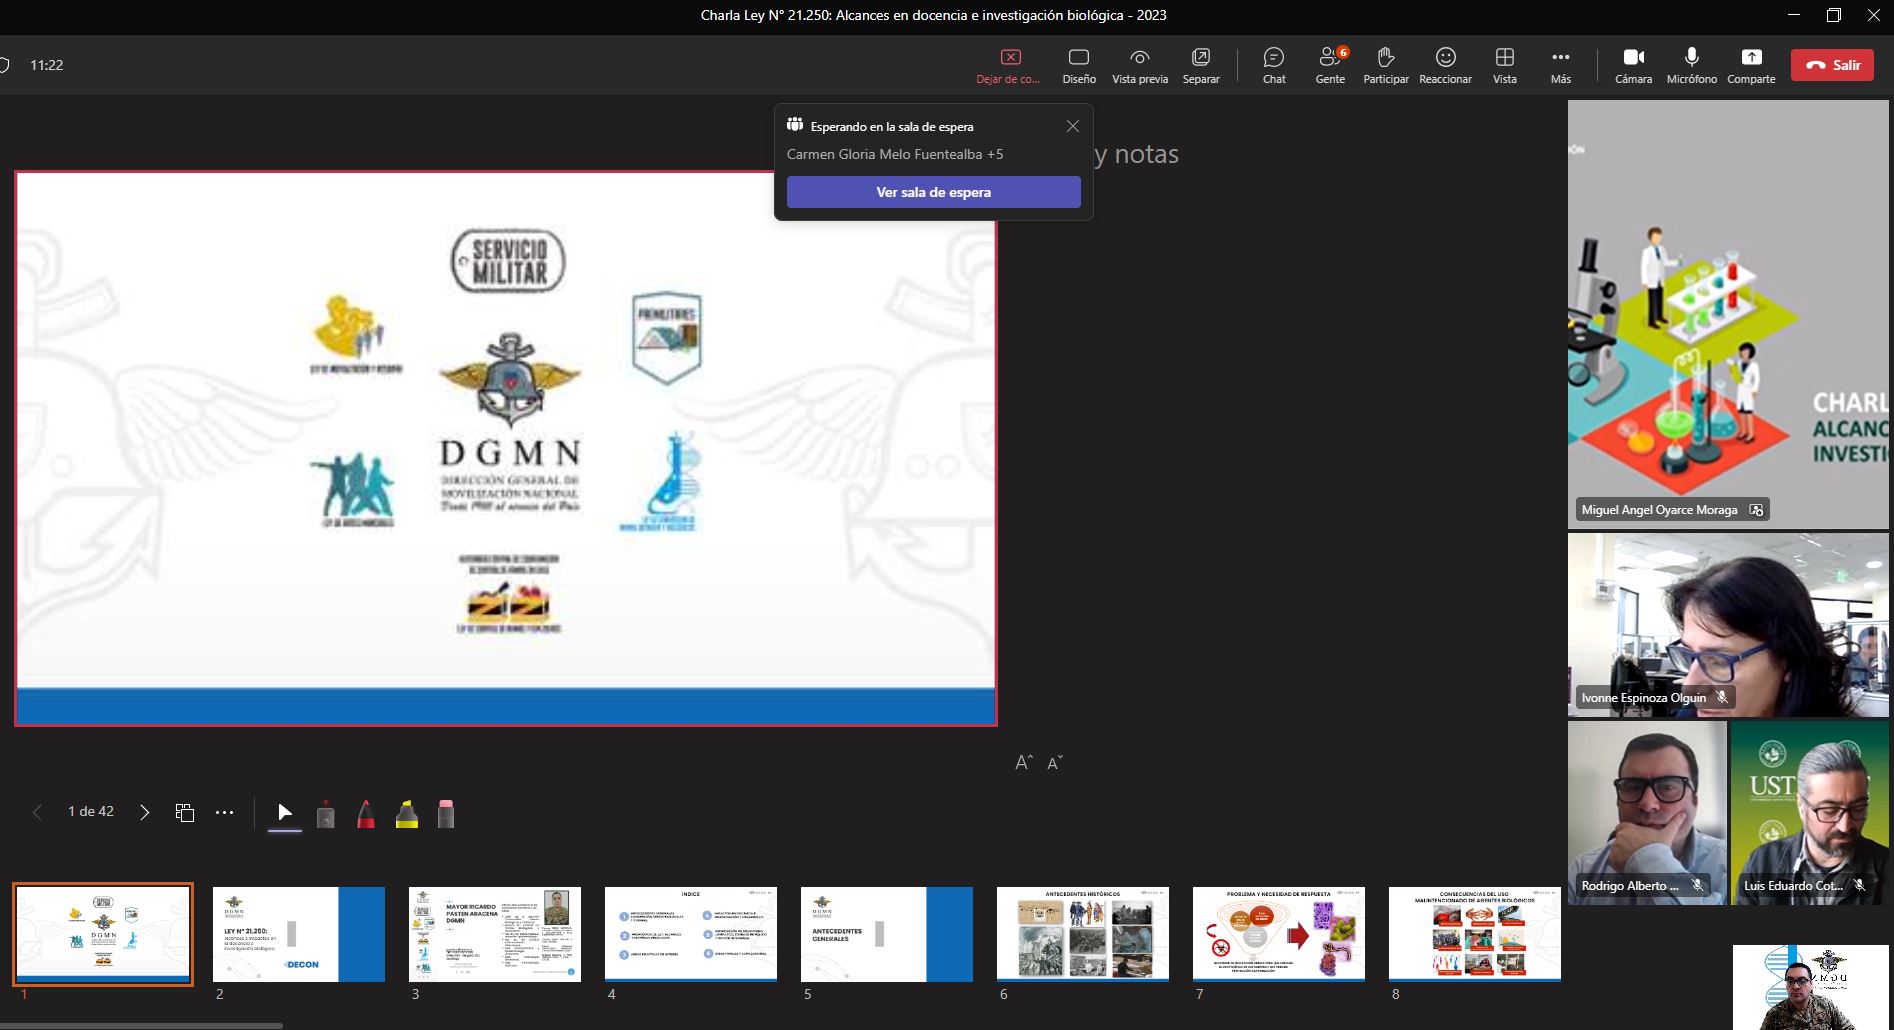Toggle the Cámara camera

click(x=1633, y=65)
